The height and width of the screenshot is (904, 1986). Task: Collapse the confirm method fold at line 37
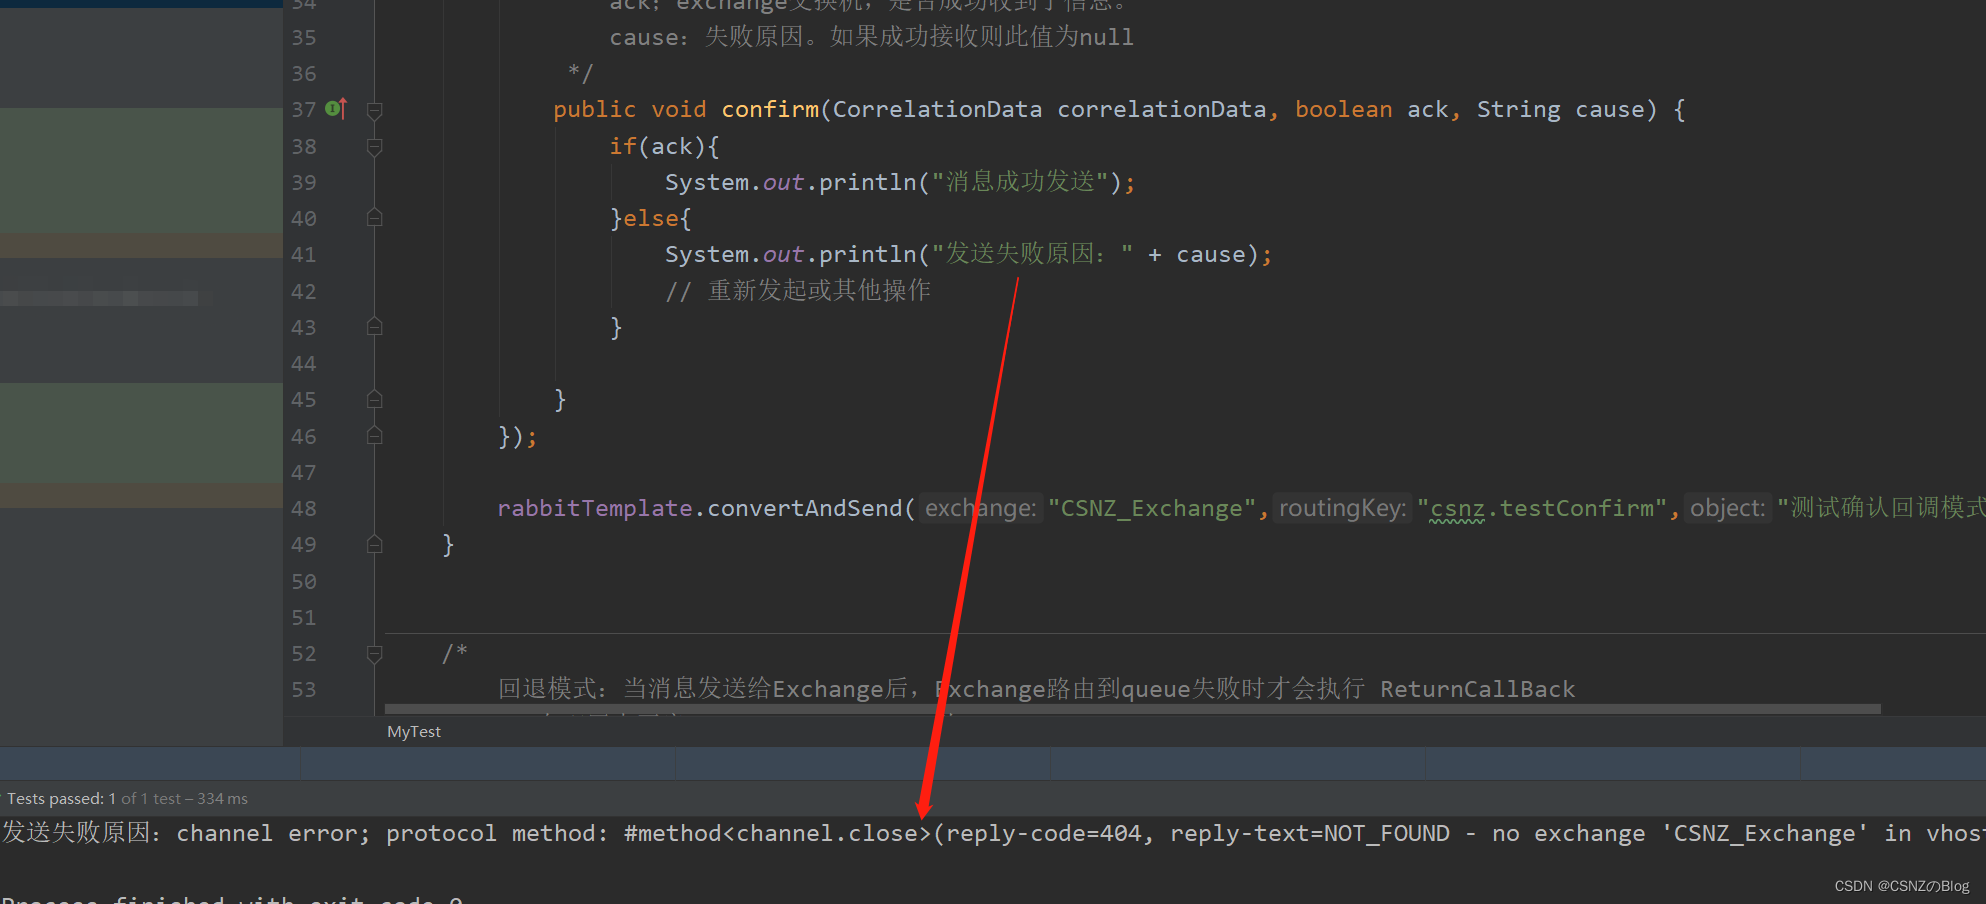coord(375,110)
